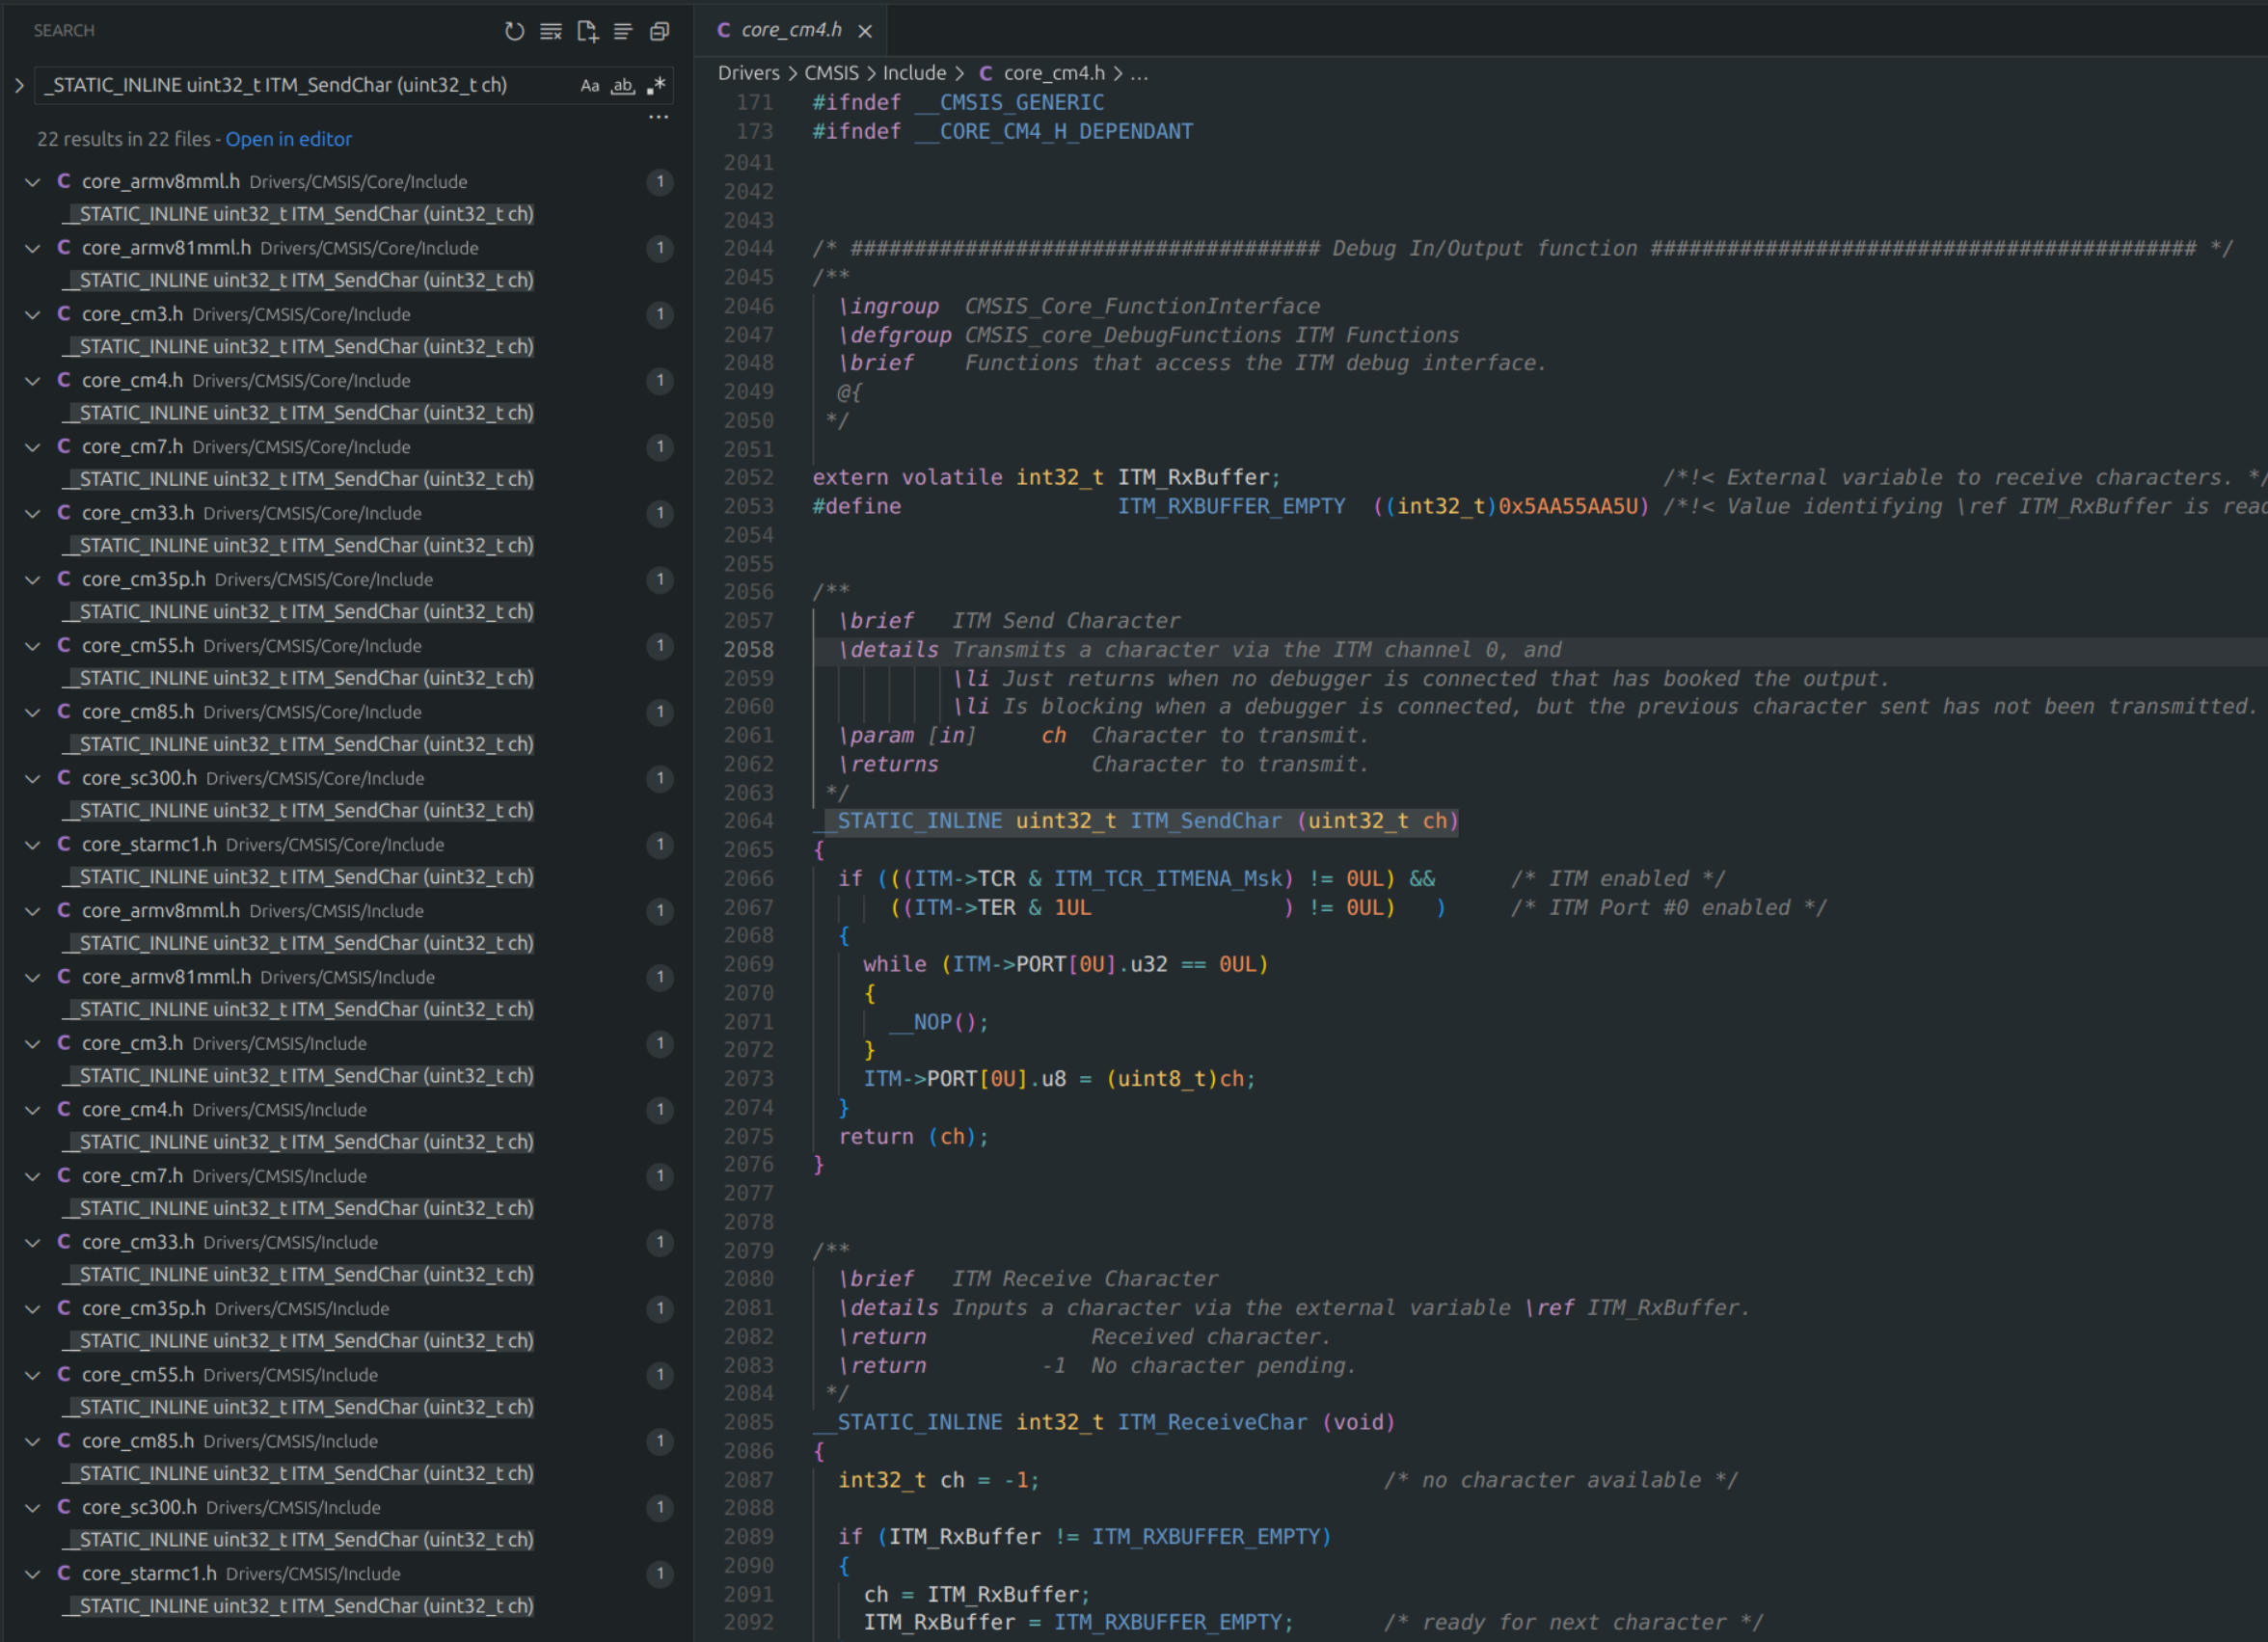Open match under core_cm55.h in CMSIS/Include
This screenshot has width=2268, height=1642.
(298, 1407)
